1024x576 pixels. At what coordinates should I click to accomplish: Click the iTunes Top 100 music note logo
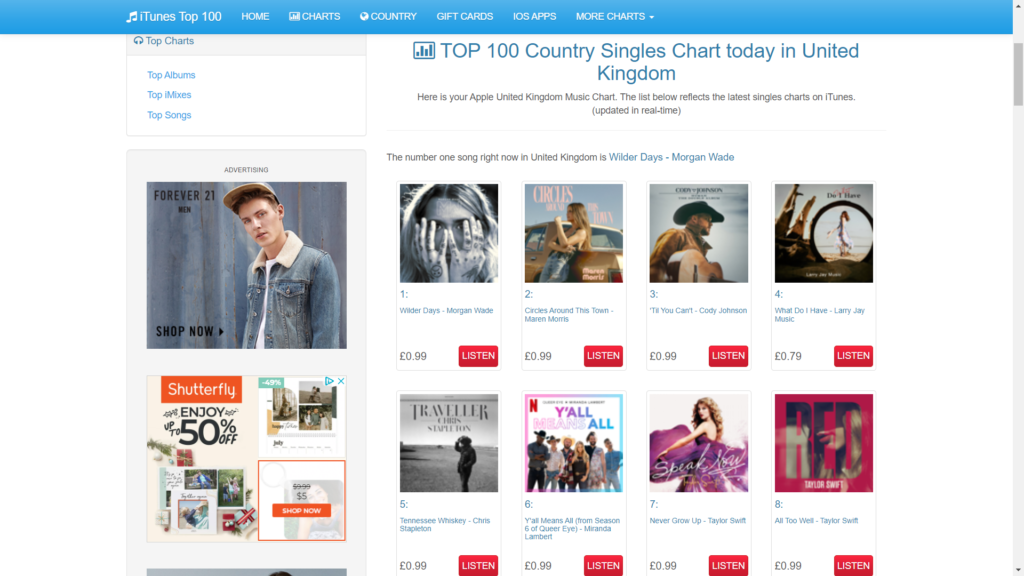pyautogui.click(x=131, y=17)
